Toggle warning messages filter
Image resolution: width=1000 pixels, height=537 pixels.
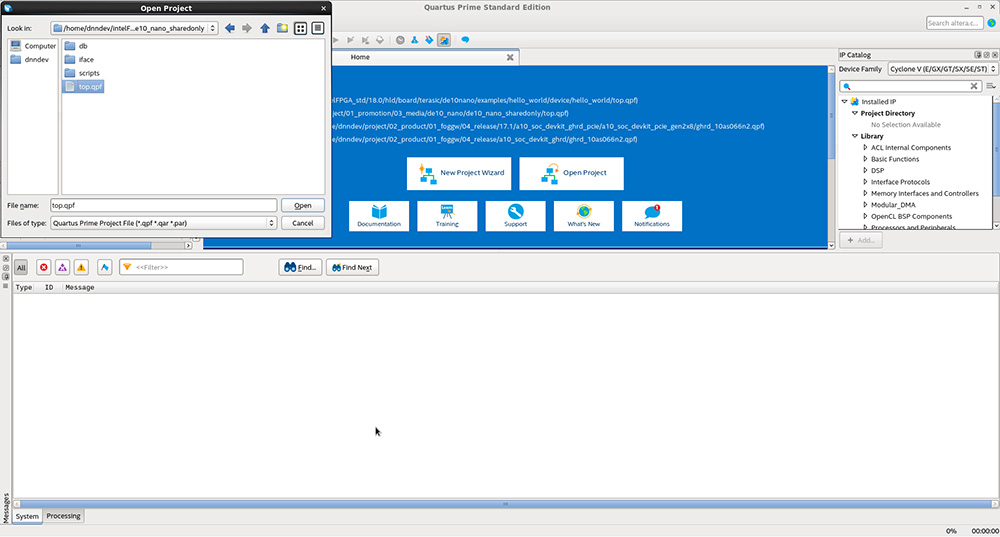[x=81, y=268]
